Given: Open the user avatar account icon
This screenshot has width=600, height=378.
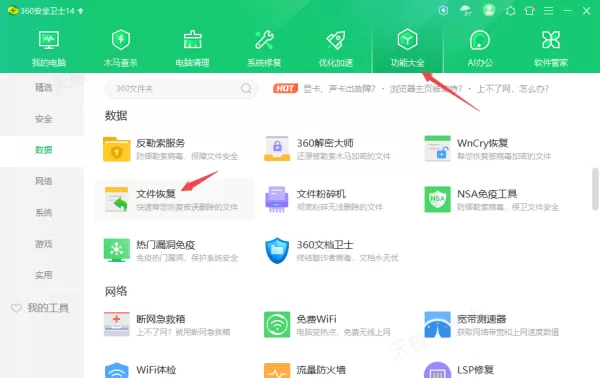Looking at the screenshot, I should pos(489,10).
